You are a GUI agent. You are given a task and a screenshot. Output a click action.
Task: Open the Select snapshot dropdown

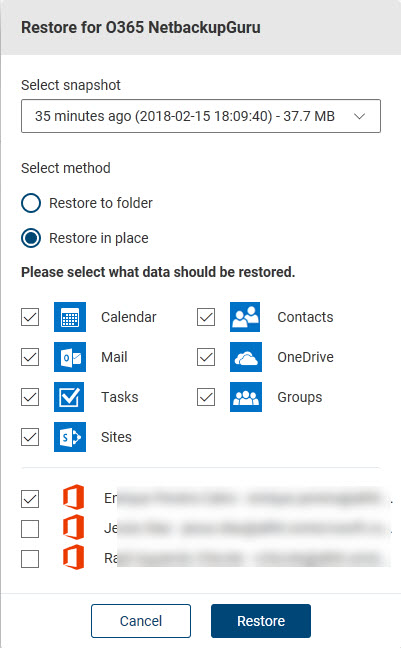pos(201,116)
